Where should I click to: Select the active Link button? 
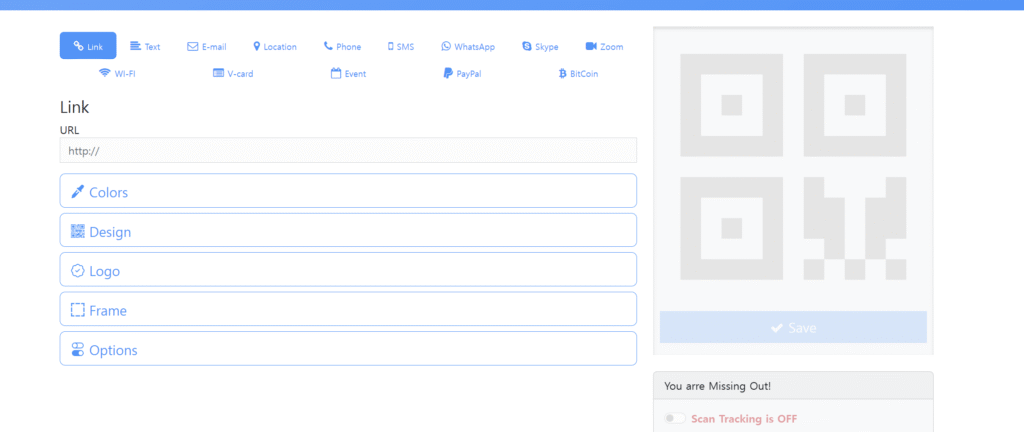point(88,46)
